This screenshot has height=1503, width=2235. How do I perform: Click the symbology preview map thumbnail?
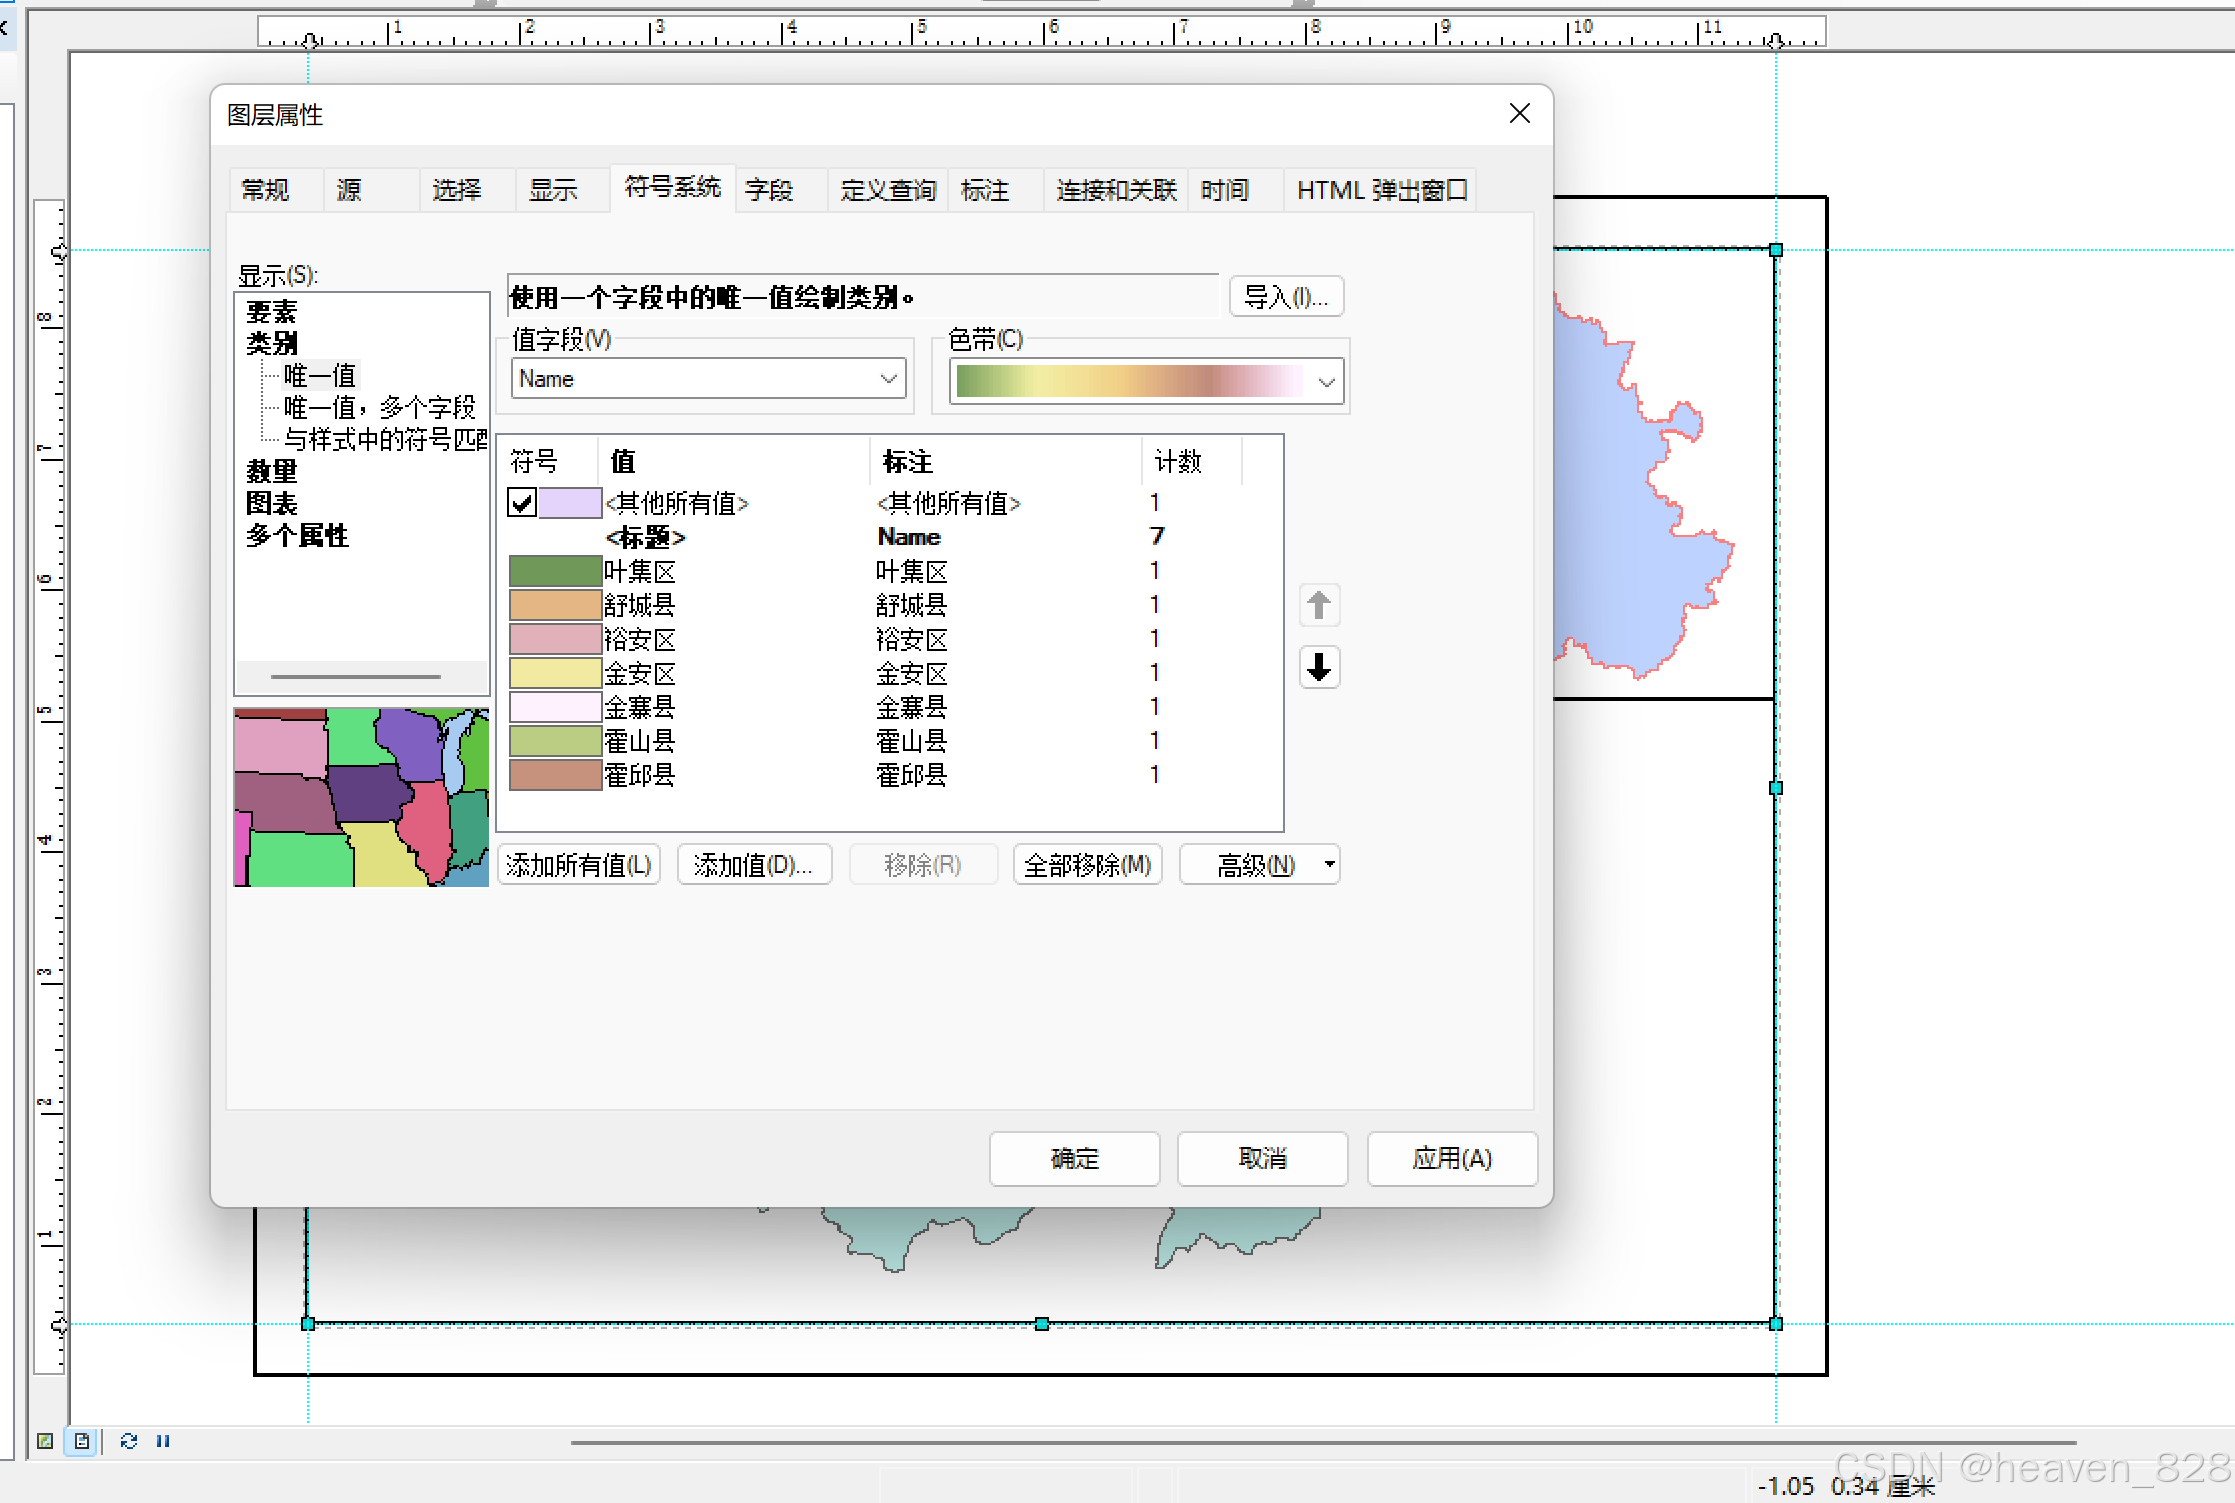pos(361,797)
